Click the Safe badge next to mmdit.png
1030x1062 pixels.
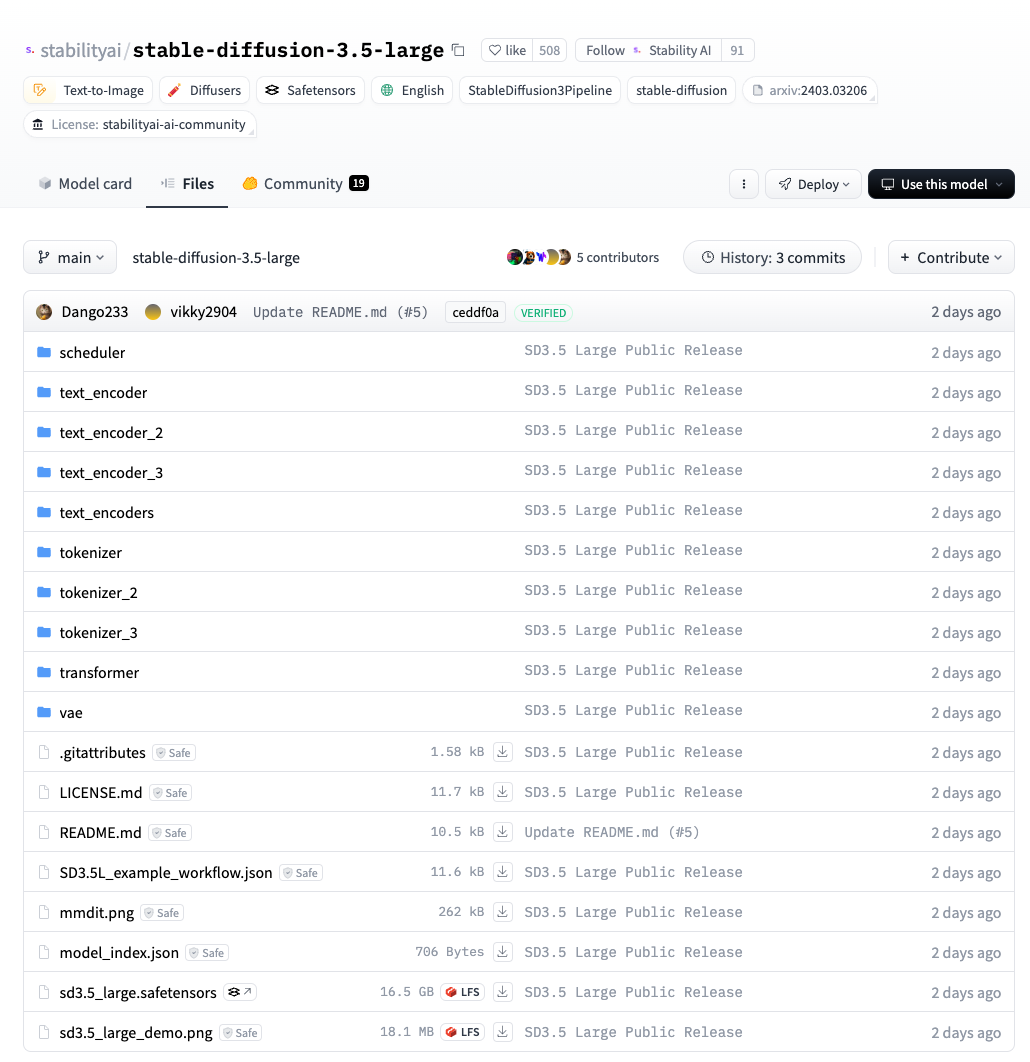point(162,912)
